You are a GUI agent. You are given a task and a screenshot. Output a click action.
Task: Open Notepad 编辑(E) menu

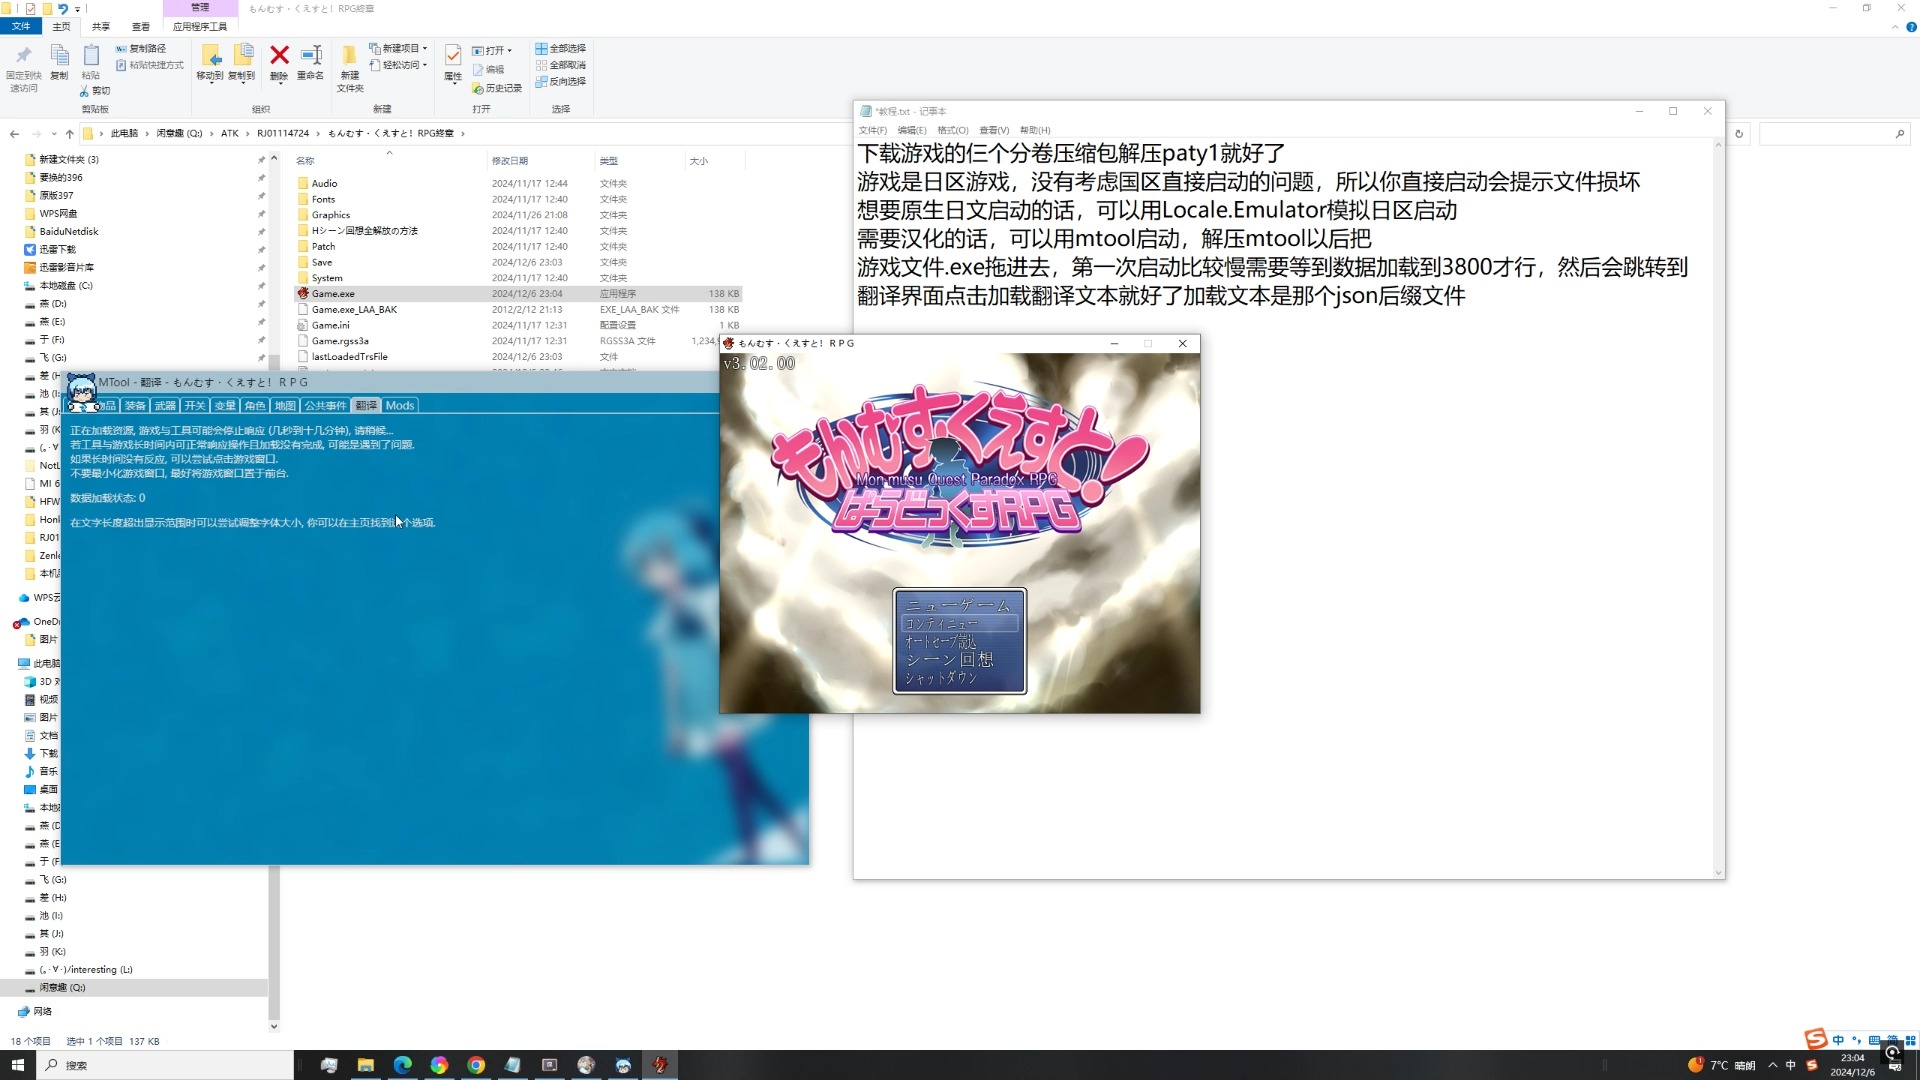(x=912, y=130)
